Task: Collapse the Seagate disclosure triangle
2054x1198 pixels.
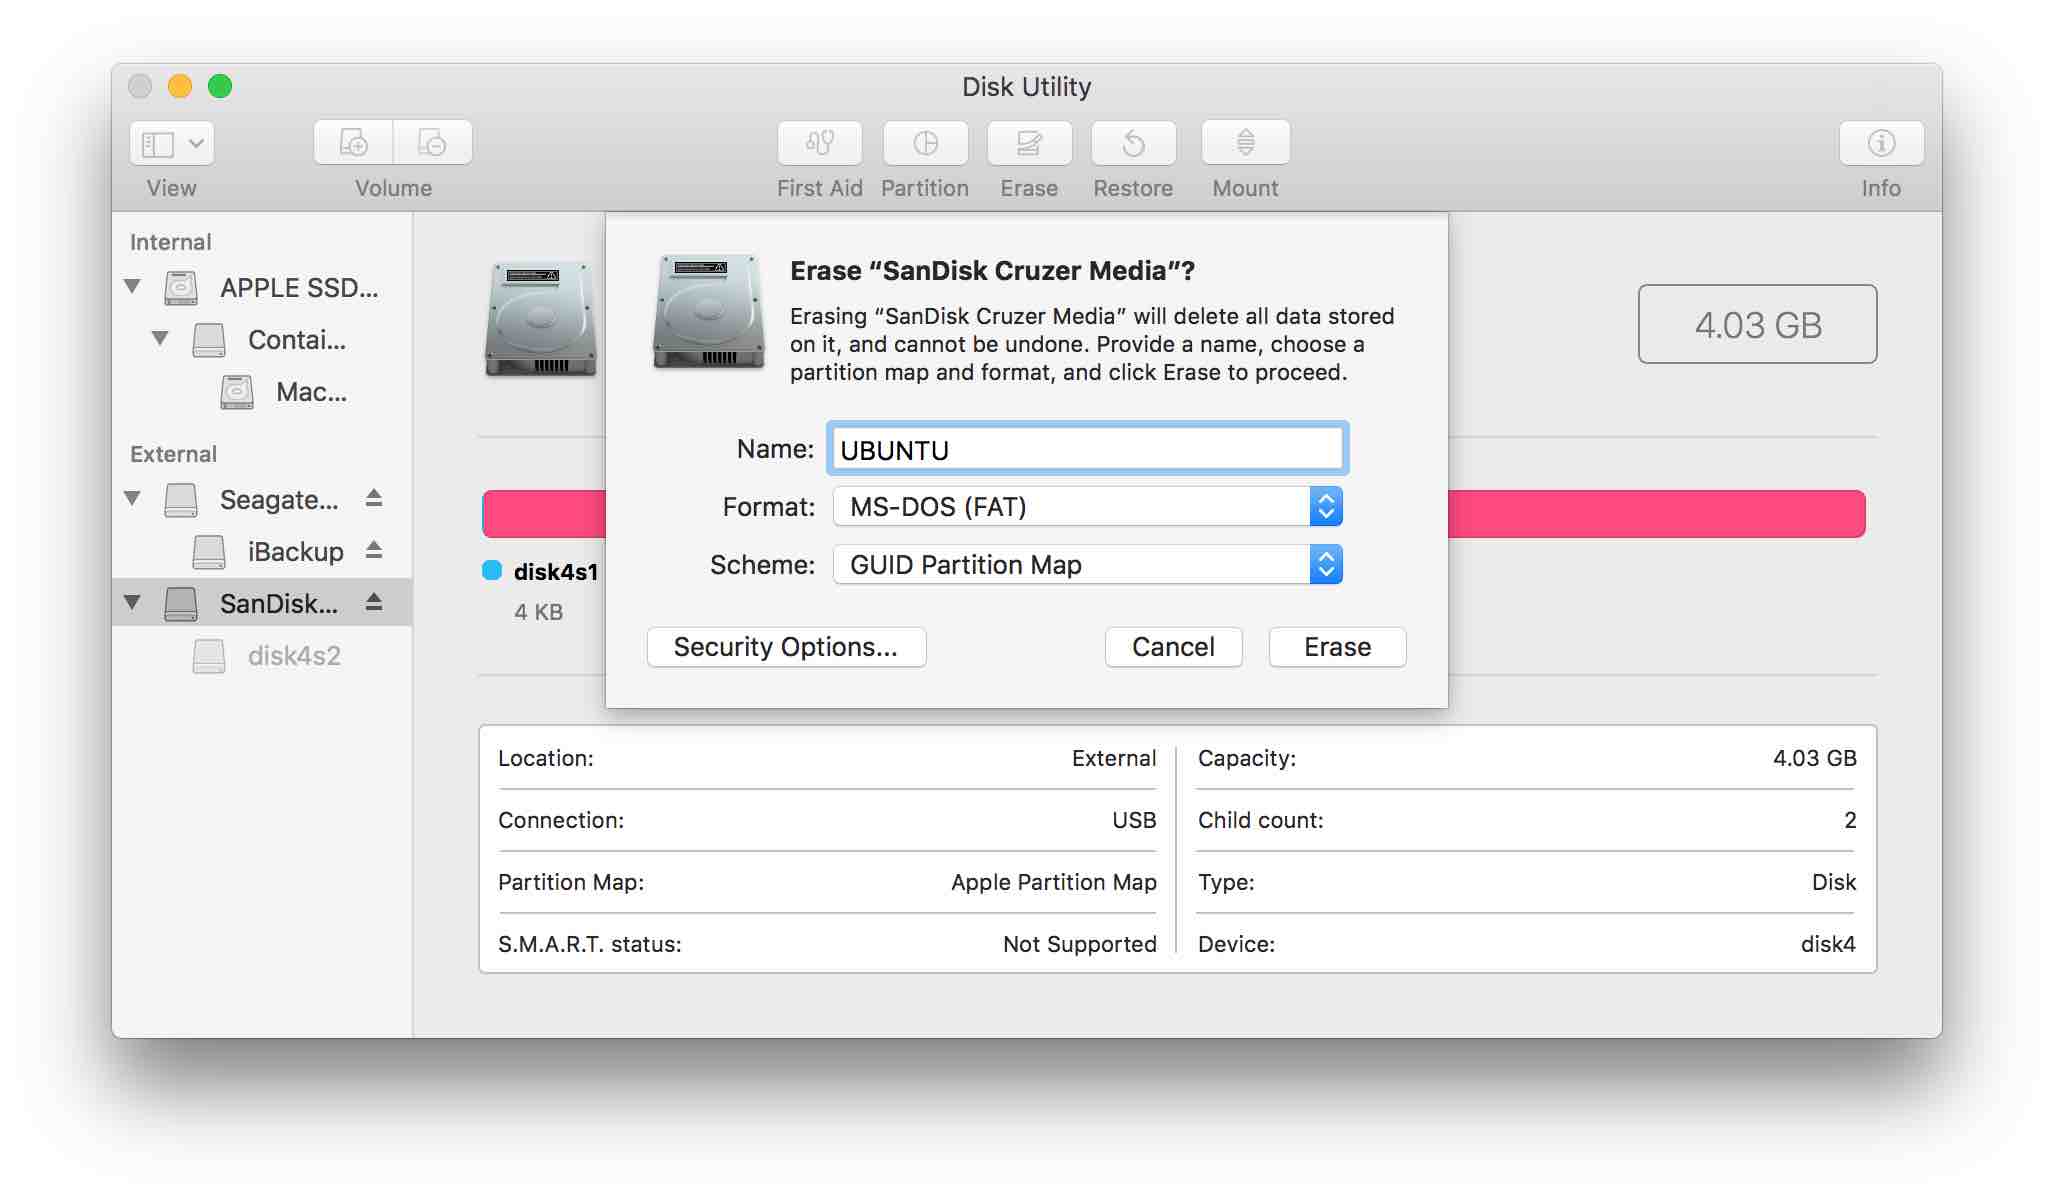Action: [x=132, y=498]
